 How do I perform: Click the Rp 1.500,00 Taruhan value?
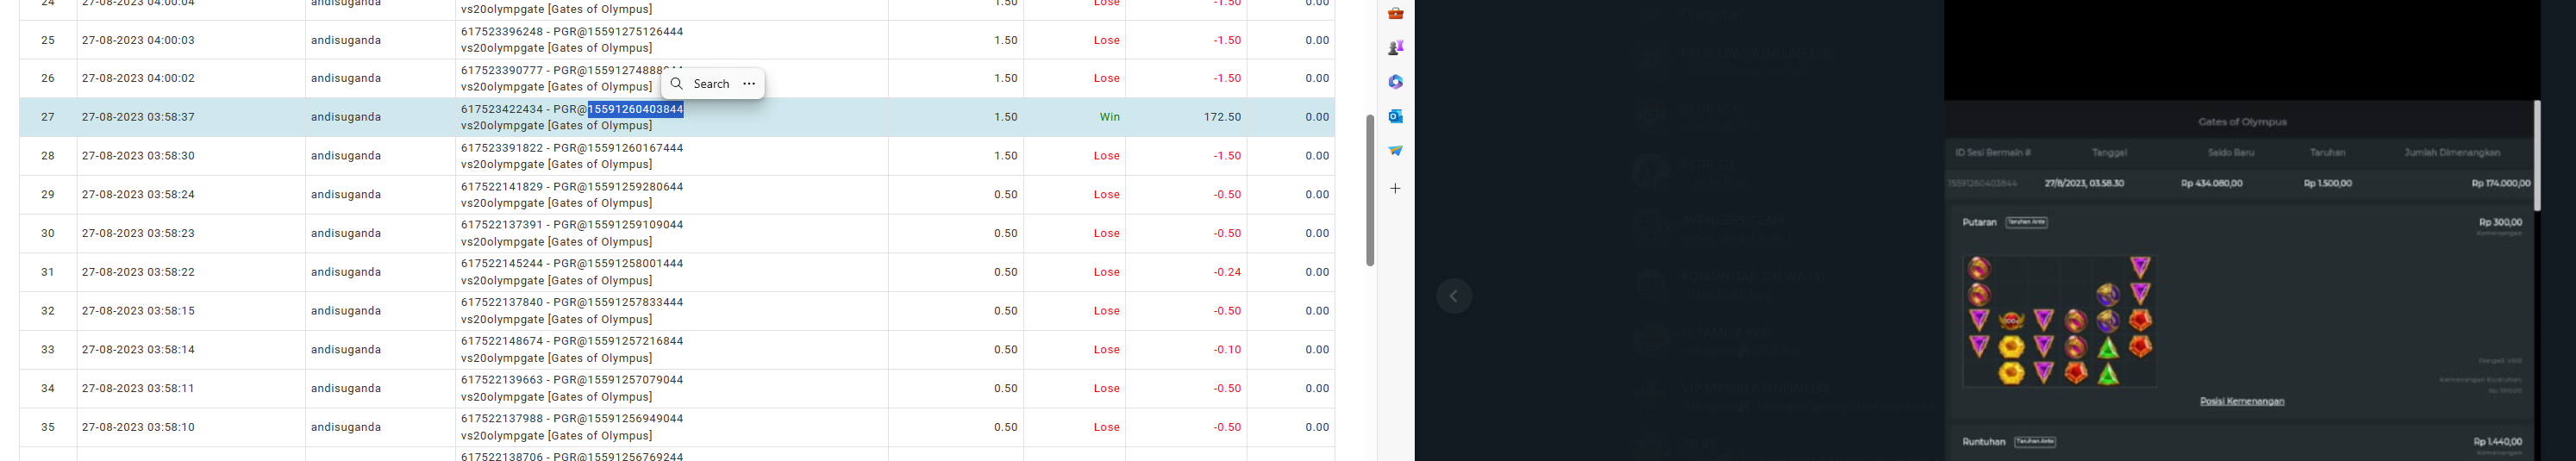[2327, 184]
